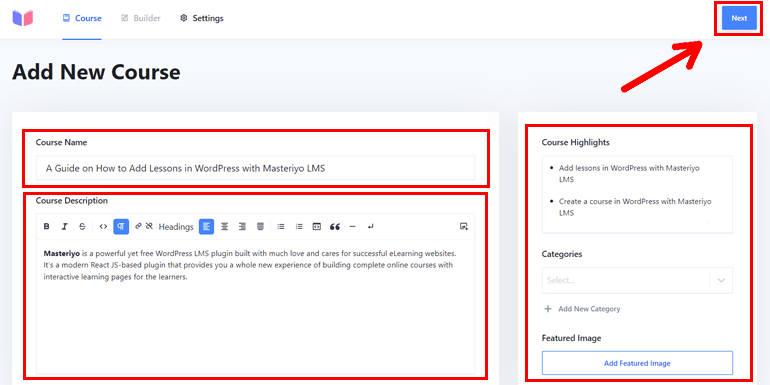Click the blue Next button
770x385 pixels.
[x=739, y=18]
